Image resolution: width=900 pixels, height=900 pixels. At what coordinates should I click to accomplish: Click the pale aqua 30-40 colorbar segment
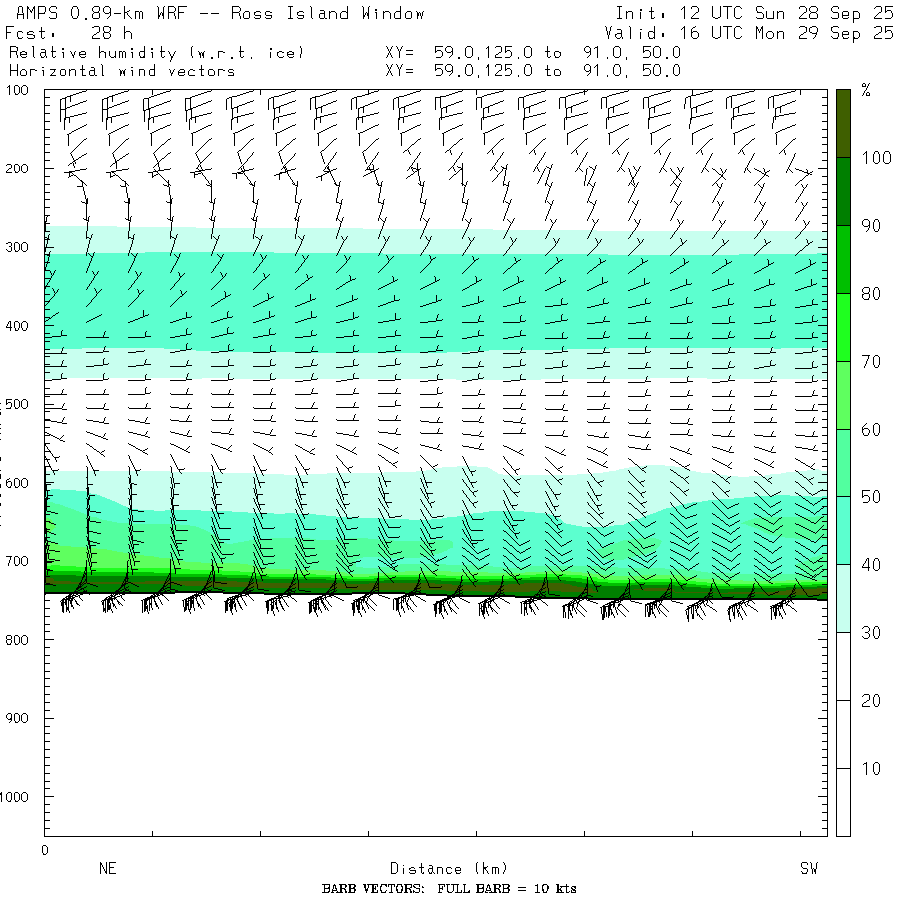843,599
